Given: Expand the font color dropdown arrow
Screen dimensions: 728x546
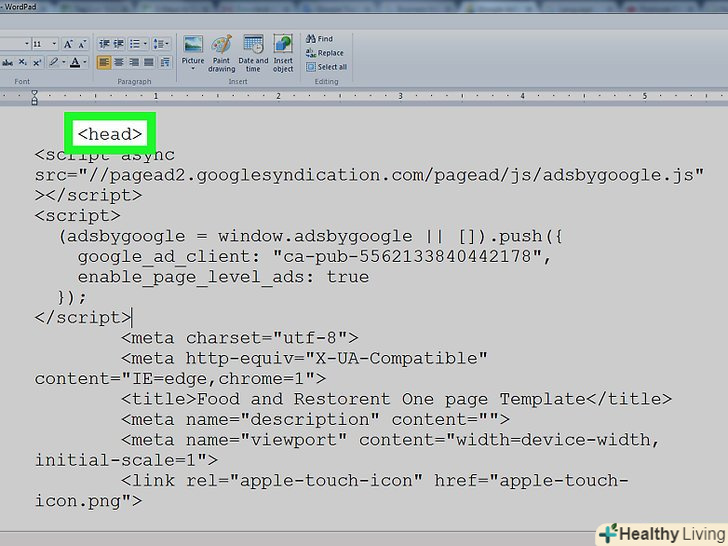Looking at the screenshot, I should click(84, 62).
